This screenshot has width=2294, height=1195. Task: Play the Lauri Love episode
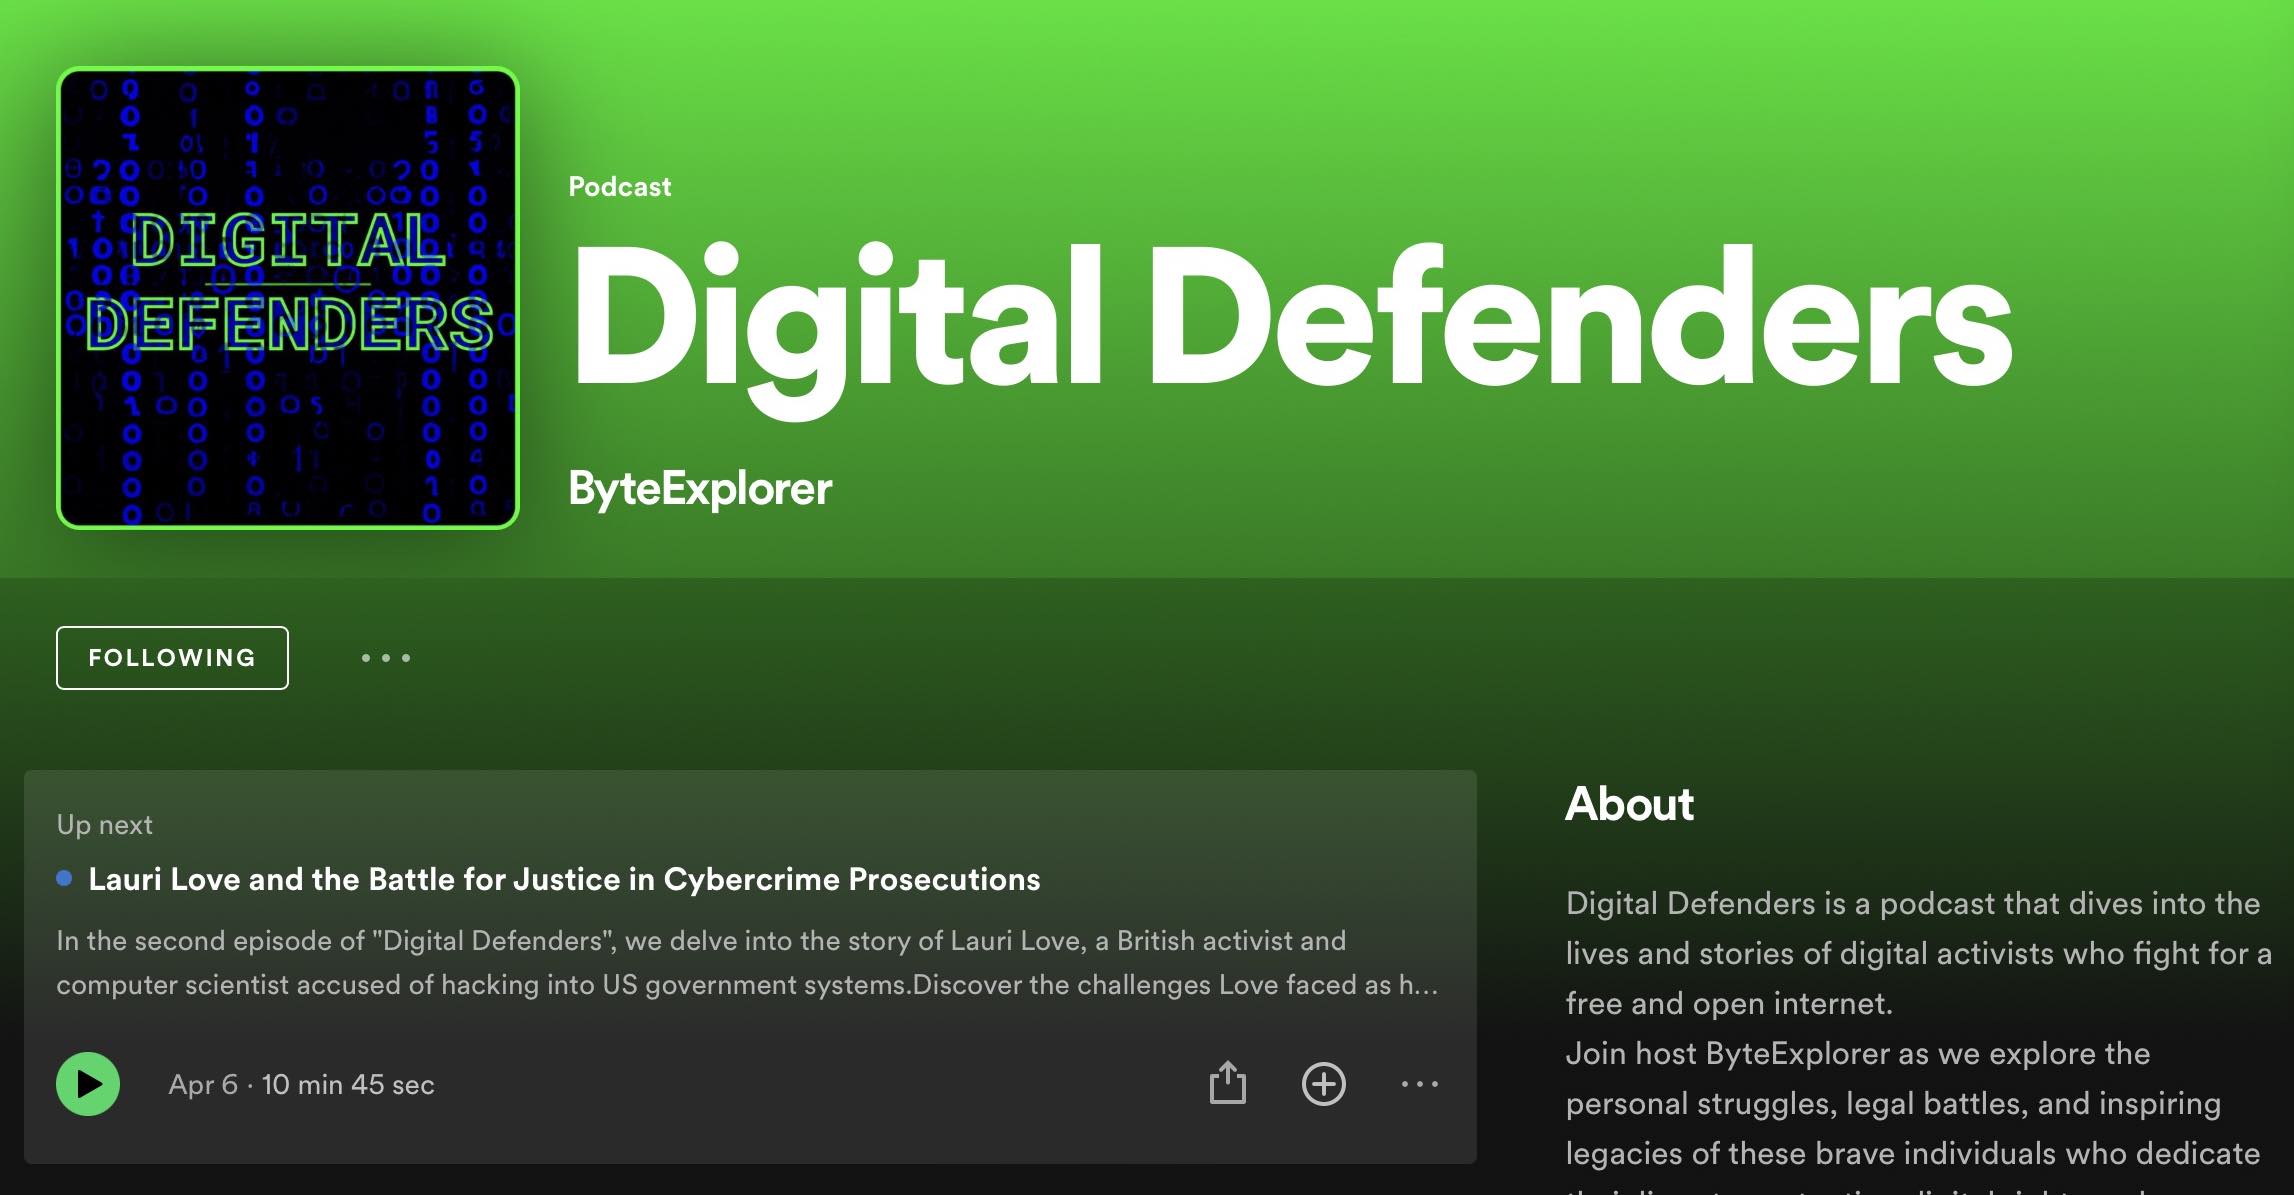pyautogui.click(x=88, y=1084)
